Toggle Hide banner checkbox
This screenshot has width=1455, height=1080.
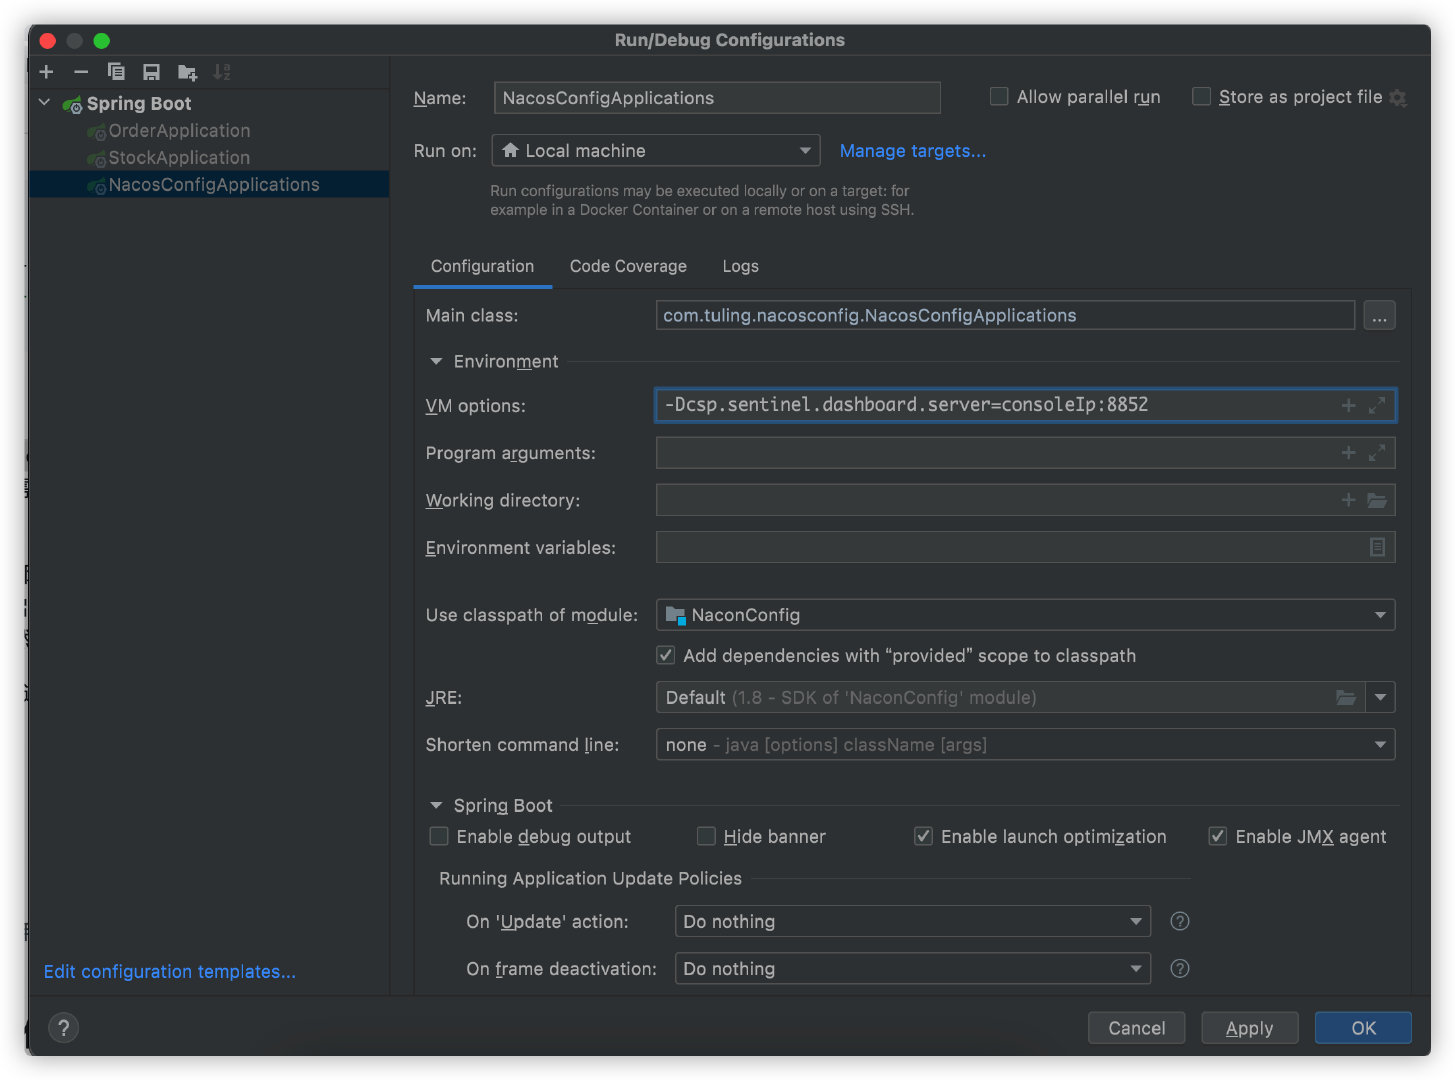tap(707, 836)
